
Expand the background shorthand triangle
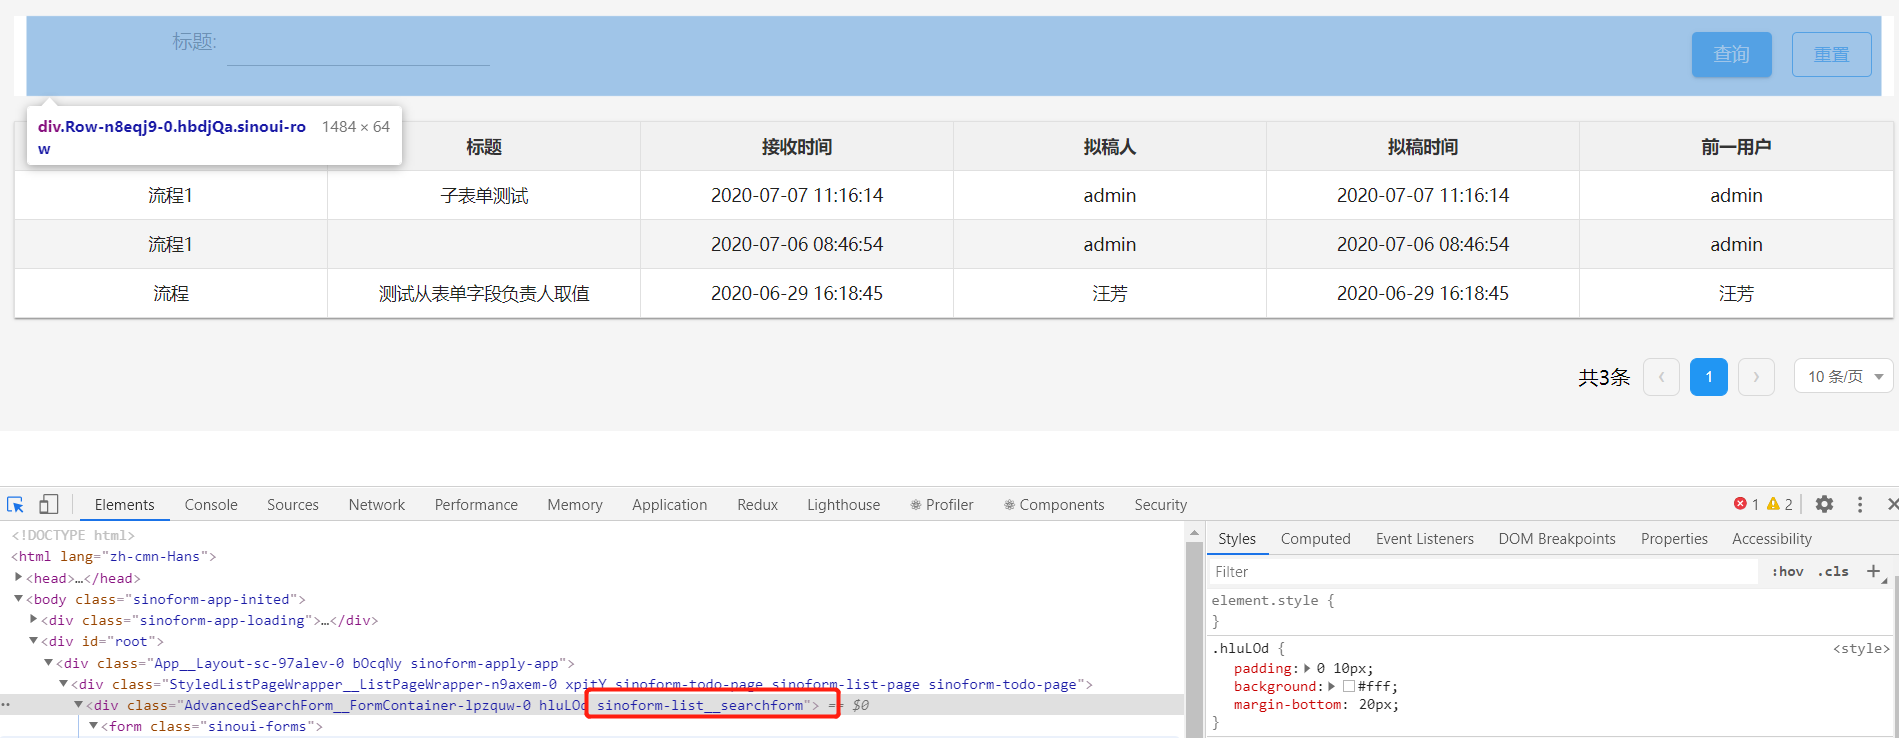click(1331, 687)
